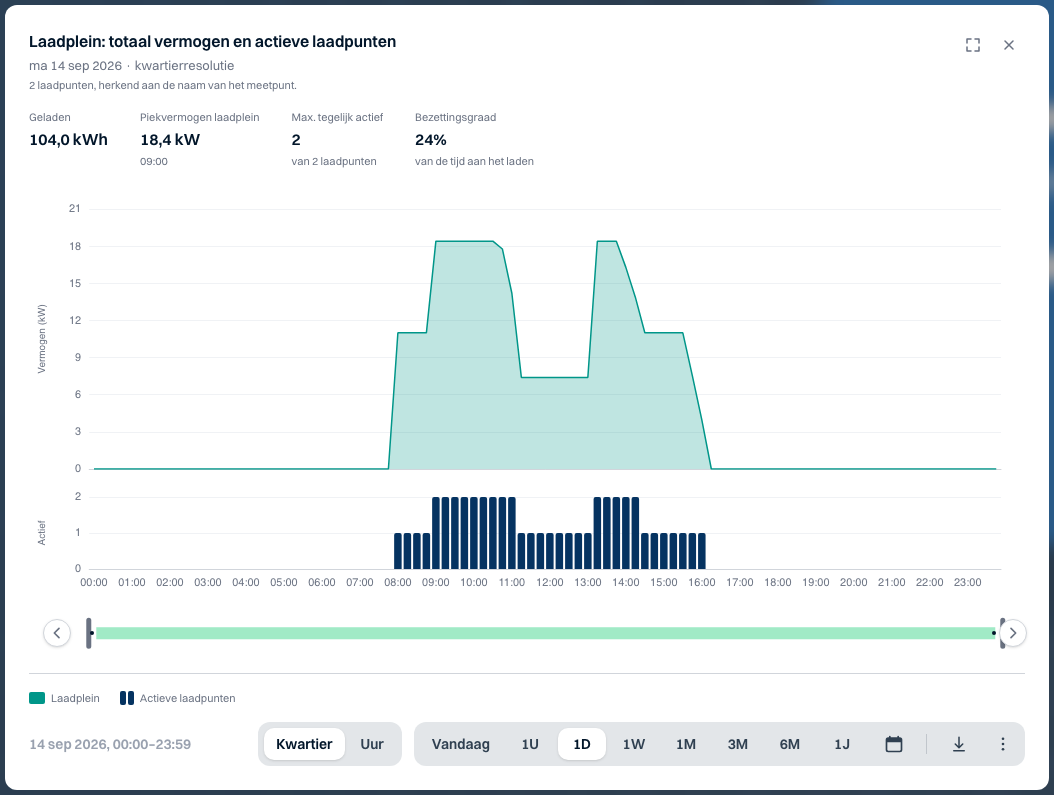The image size is (1054, 795).
Task: Select the 1J time range
Action: pos(842,744)
